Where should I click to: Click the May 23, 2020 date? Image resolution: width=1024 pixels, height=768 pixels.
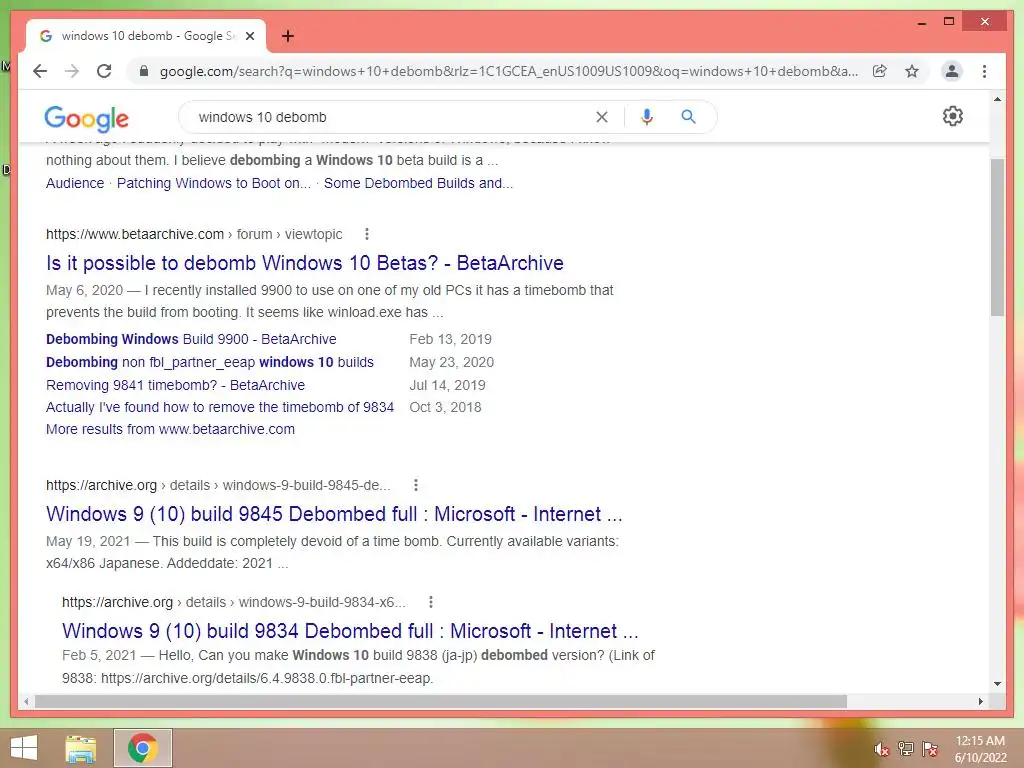click(x=451, y=362)
